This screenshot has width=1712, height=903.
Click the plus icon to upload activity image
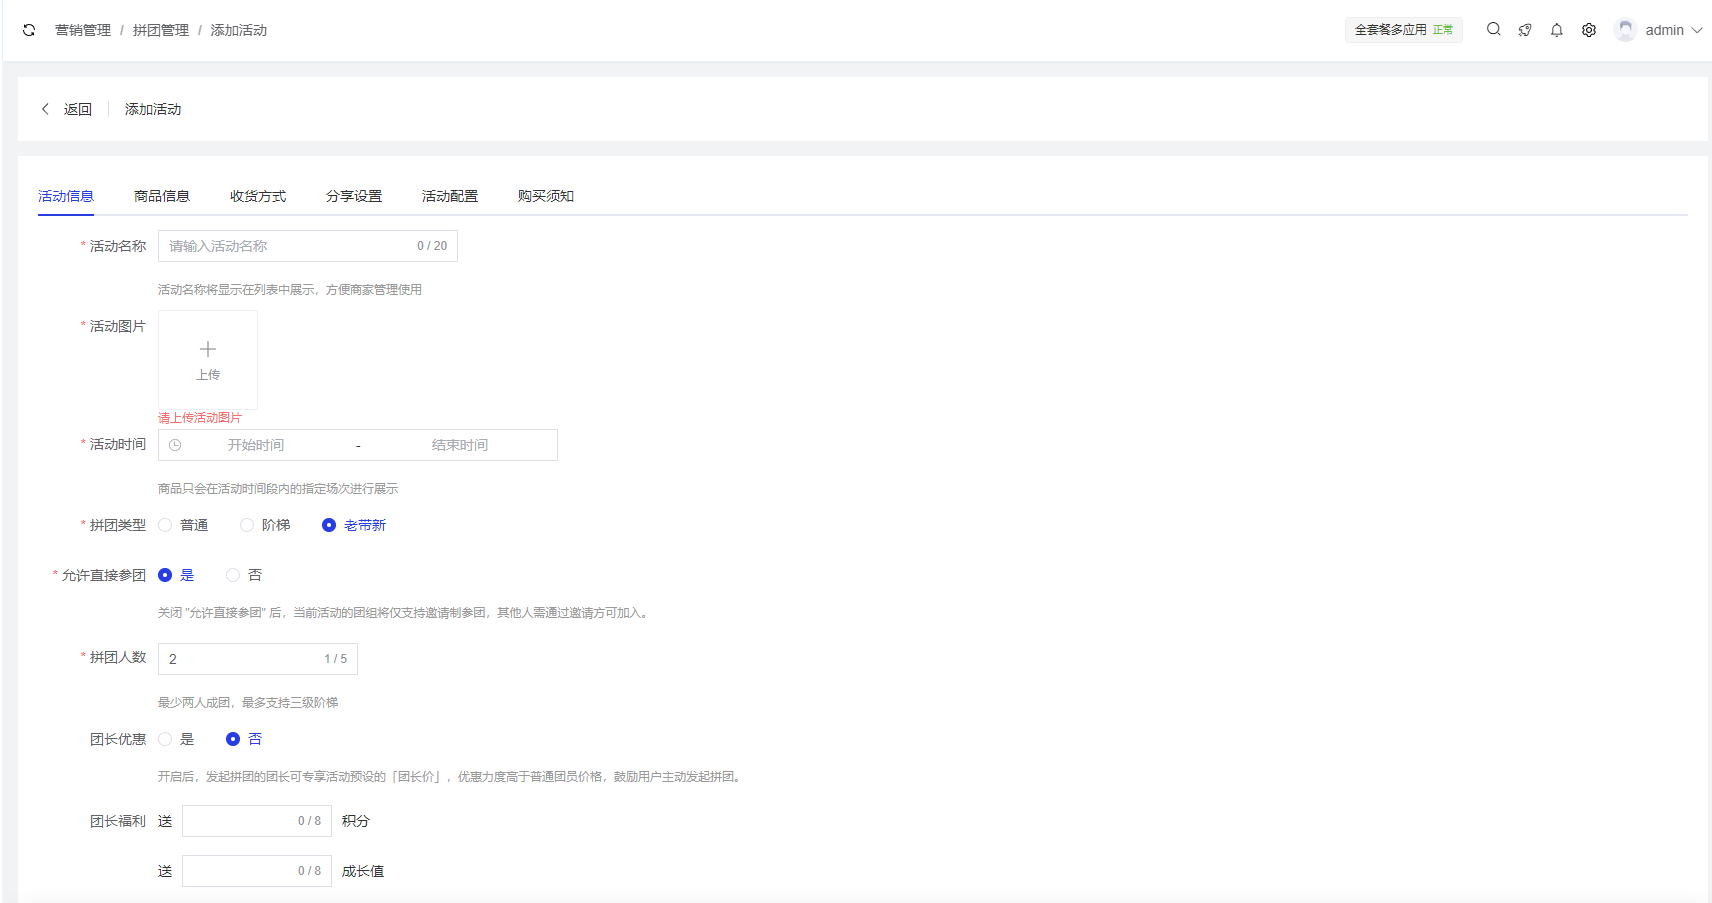tap(208, 350)
